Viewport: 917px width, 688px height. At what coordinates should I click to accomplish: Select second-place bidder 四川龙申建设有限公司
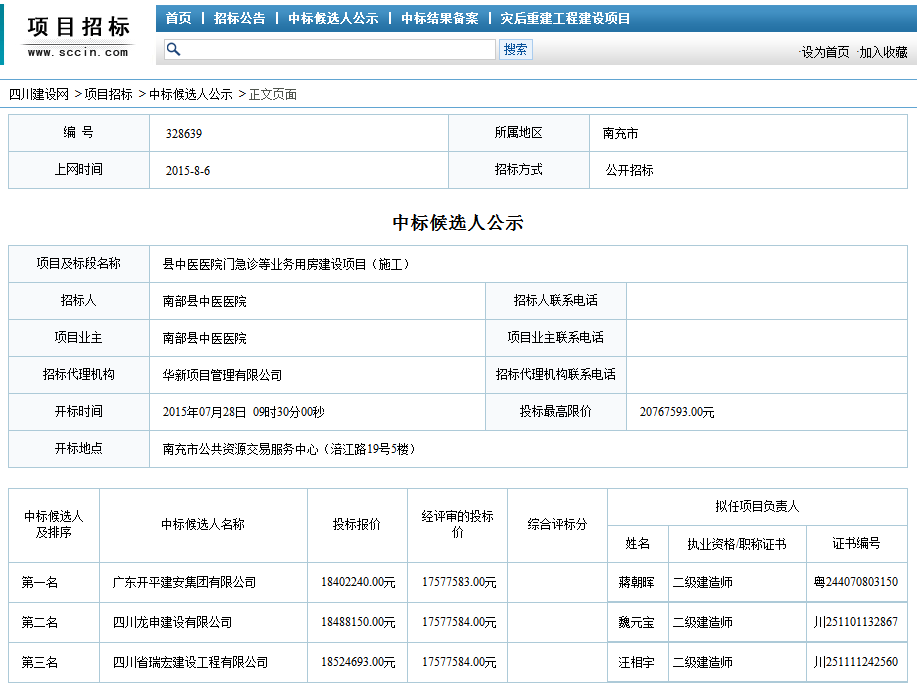[172, 622]
